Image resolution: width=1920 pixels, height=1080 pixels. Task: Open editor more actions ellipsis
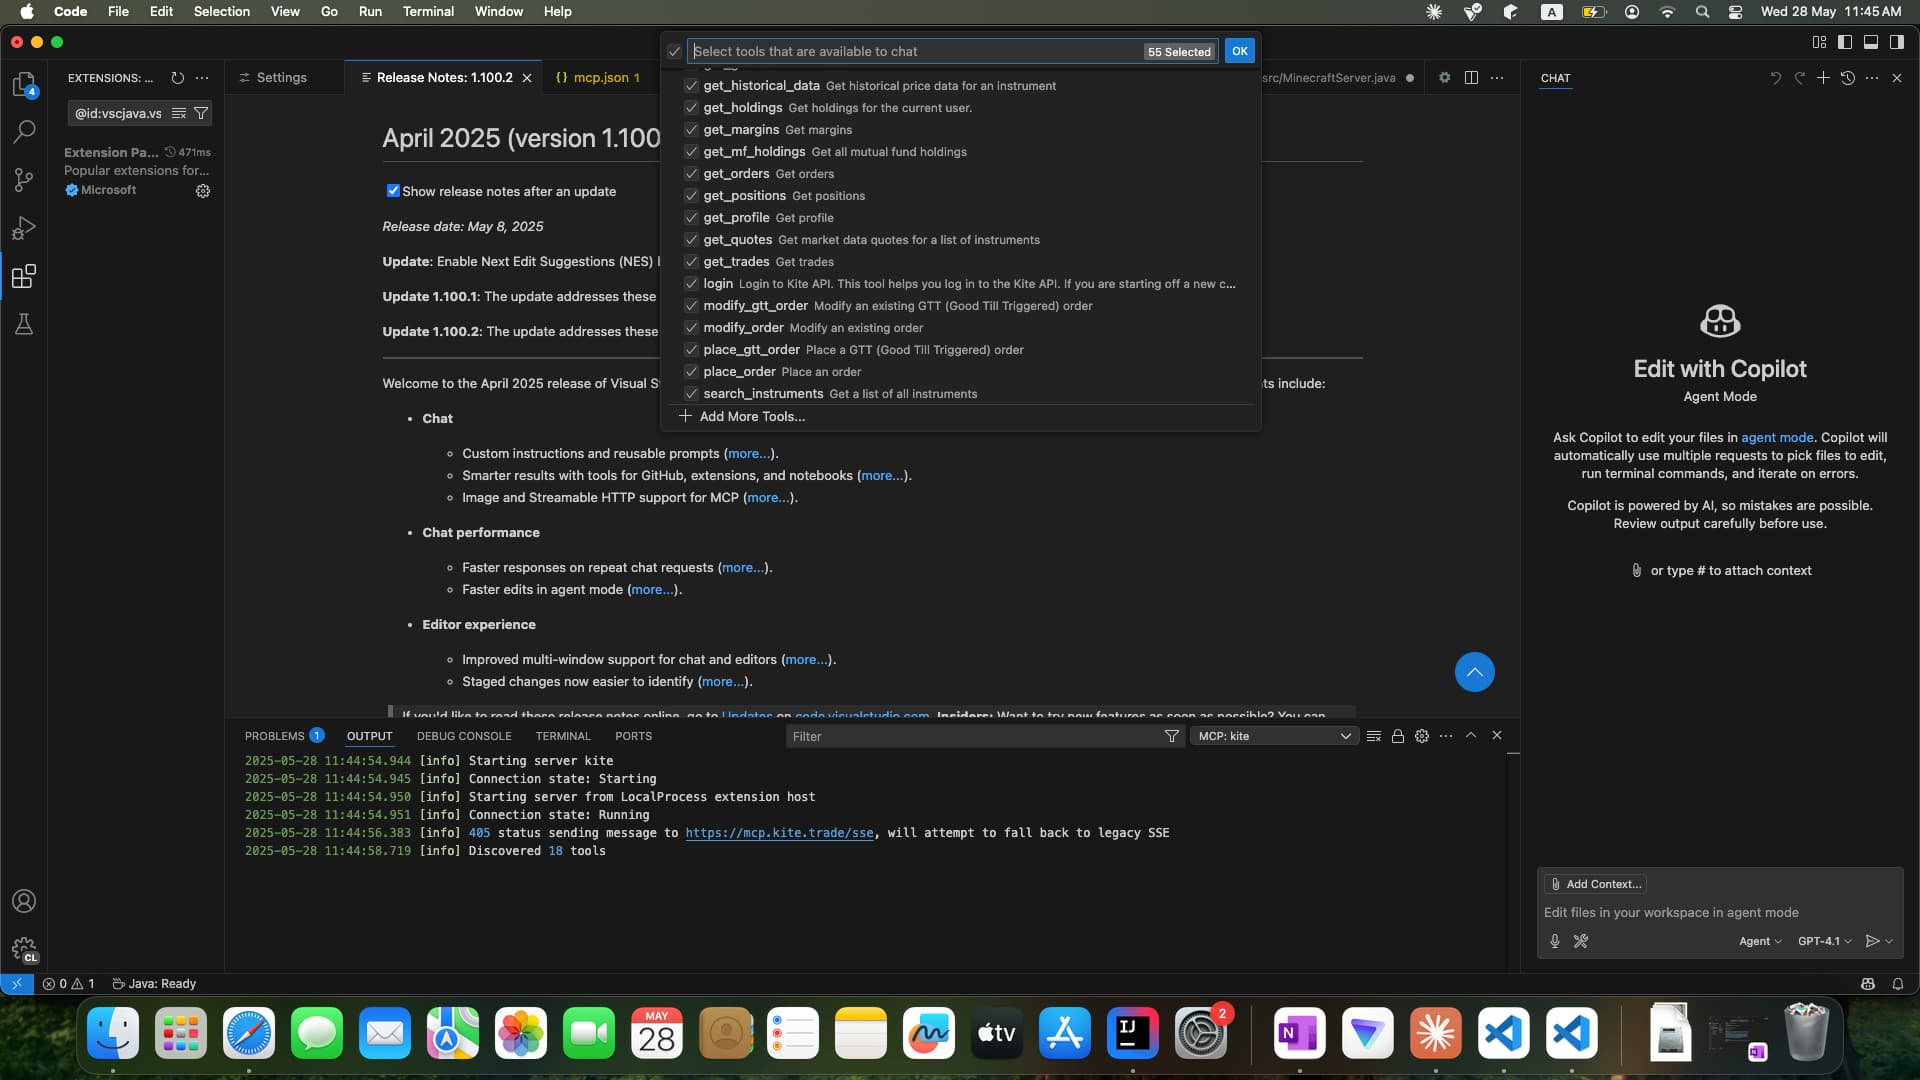point(1496,78)
